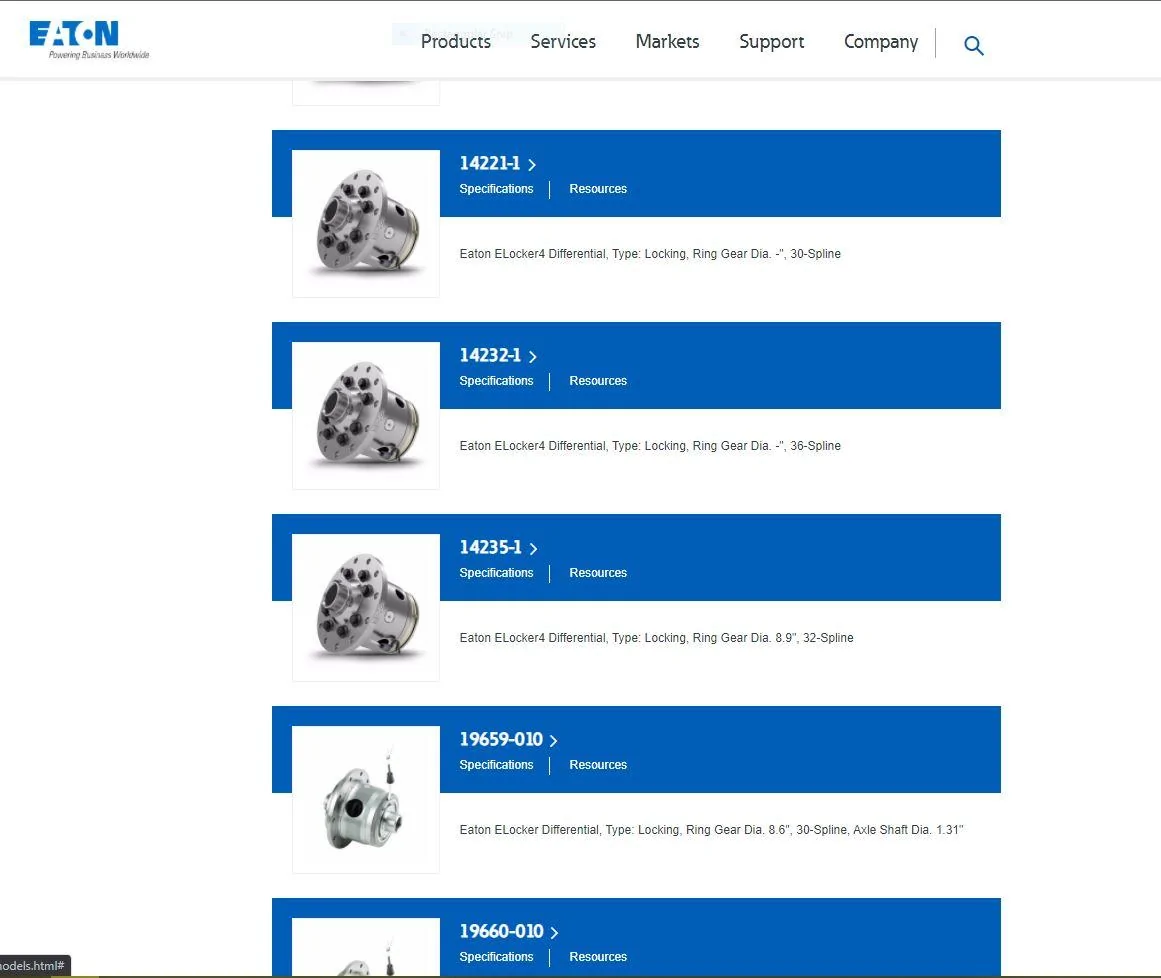The height and width of the screenshot is (978, 1161).
Task: Click the chevron next to 14221-1
Action: pyautogui.click(x=532, y=165)
